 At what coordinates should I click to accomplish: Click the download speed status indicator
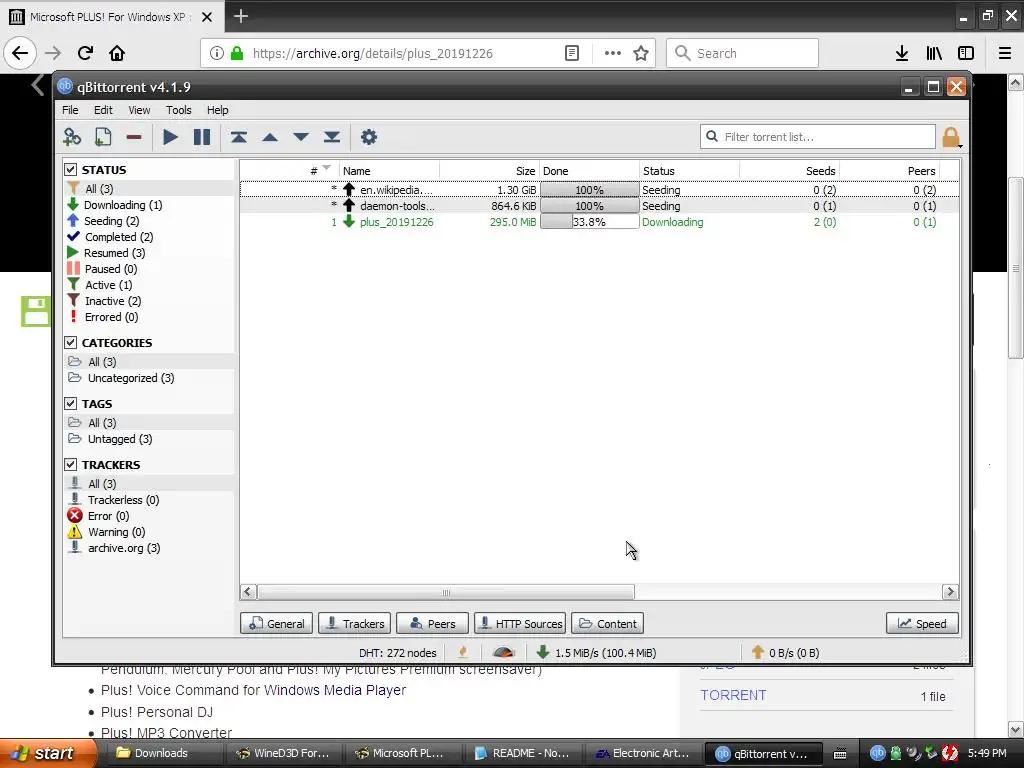tap(596, 652)
